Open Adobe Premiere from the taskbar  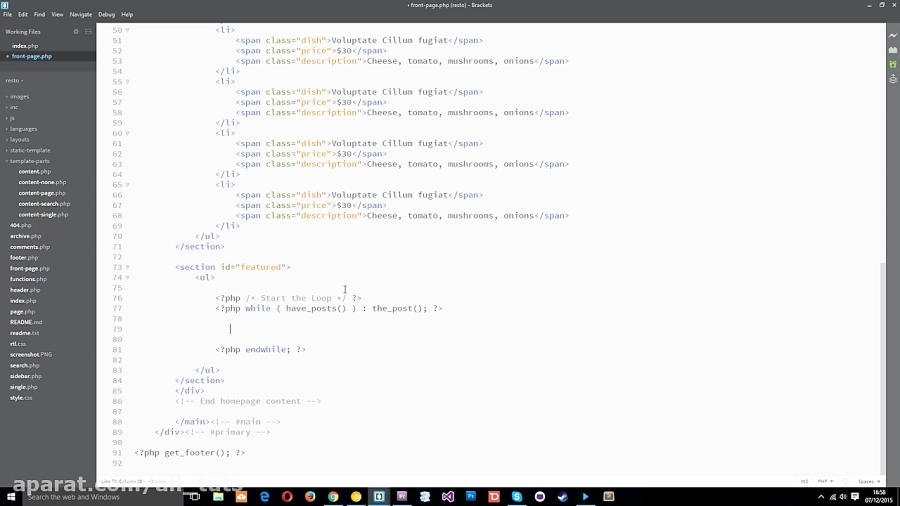(x=402, y=497)
